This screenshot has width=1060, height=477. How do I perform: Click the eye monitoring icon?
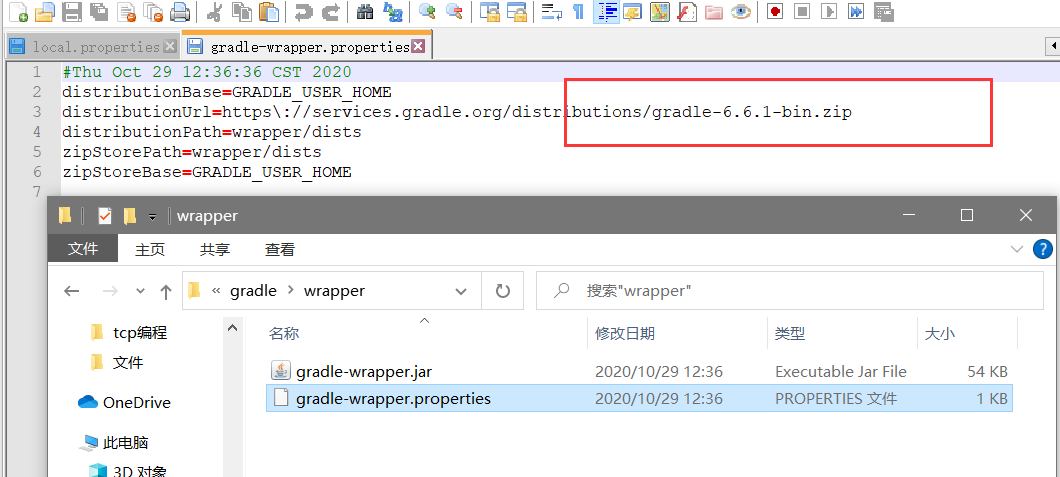tap(742, 11)
